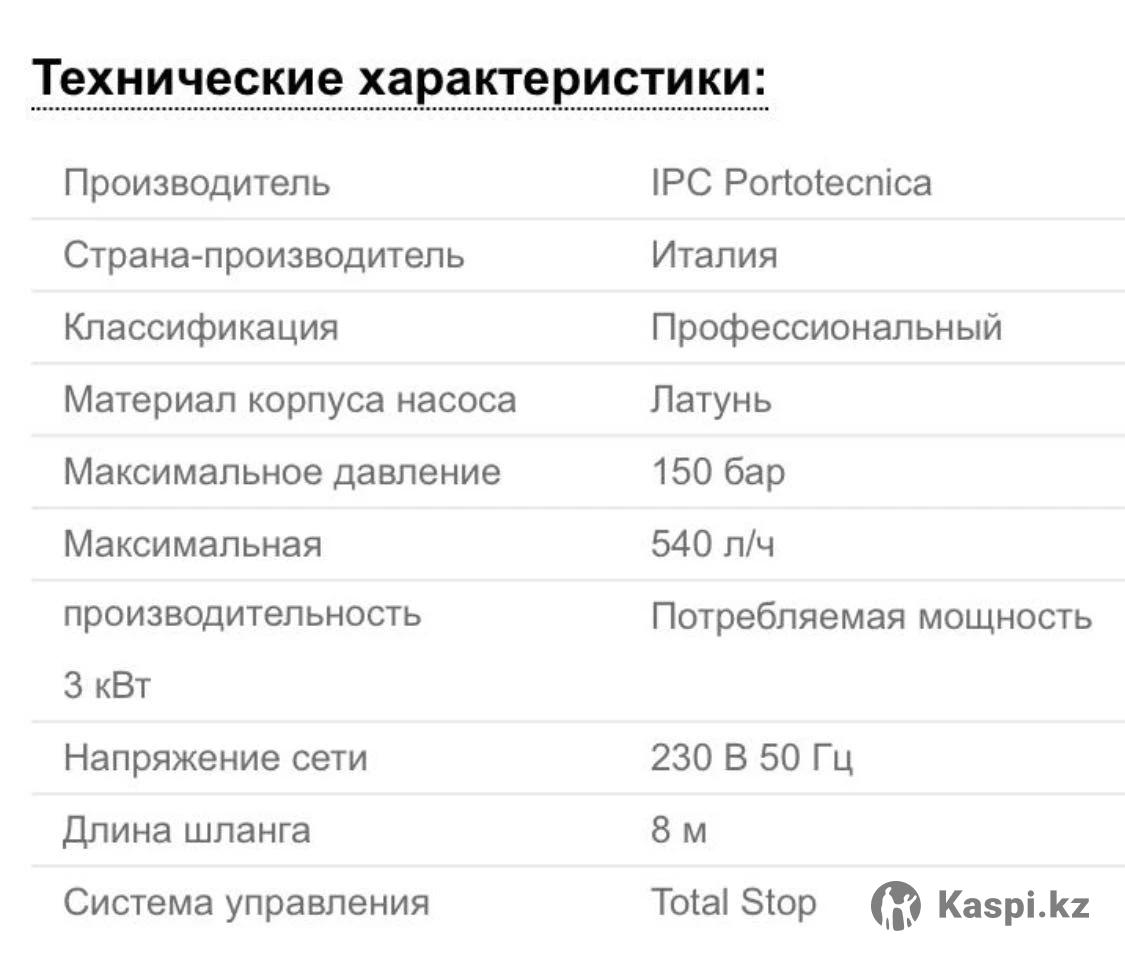The width and height of the screenshot is (1125, 970).
Task: Click the Профессиональный value
Action: (827, 327)
